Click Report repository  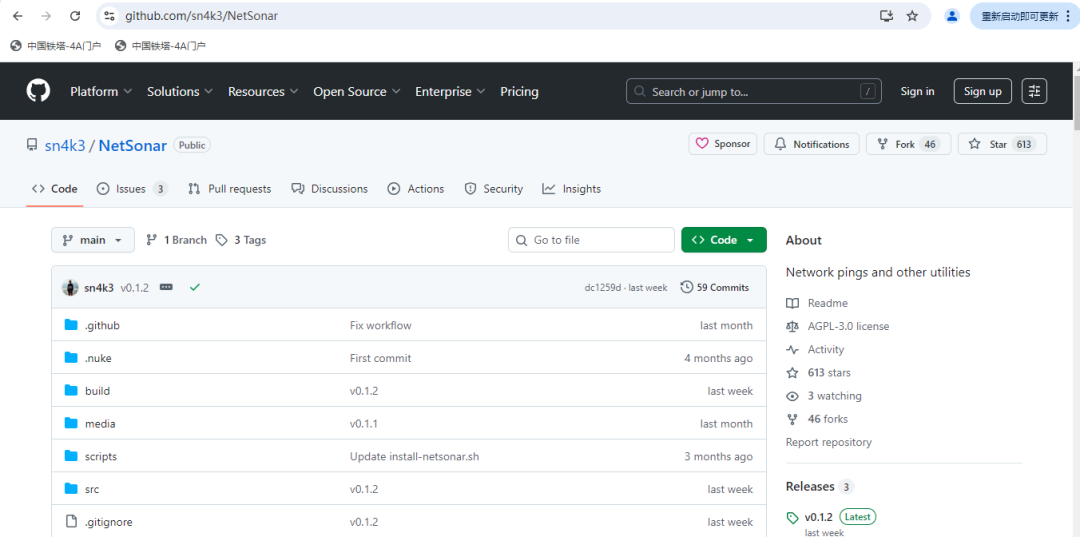[x=829, y=442]
